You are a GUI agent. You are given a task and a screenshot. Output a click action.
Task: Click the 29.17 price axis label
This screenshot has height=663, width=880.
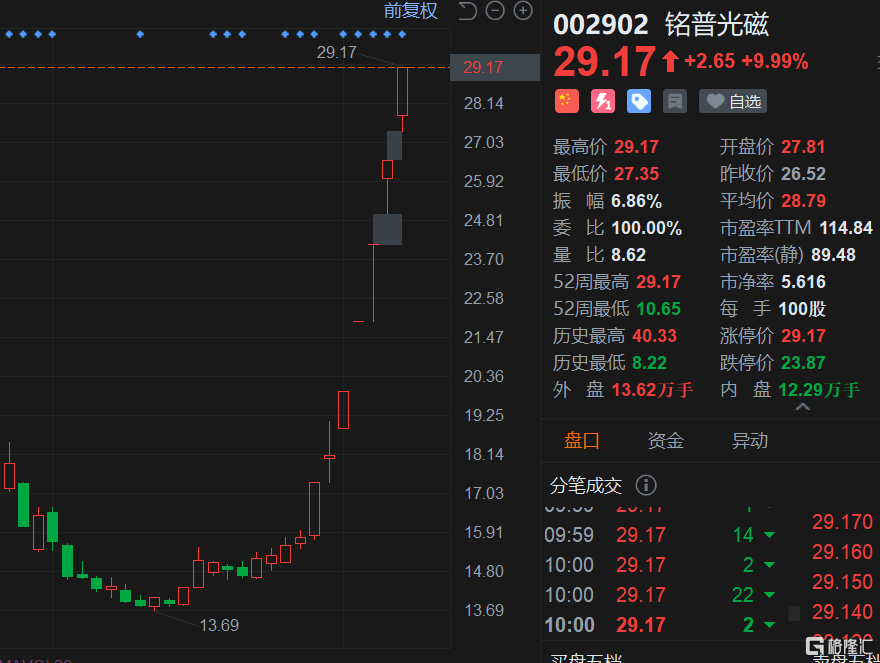click(x=495, y=67)
